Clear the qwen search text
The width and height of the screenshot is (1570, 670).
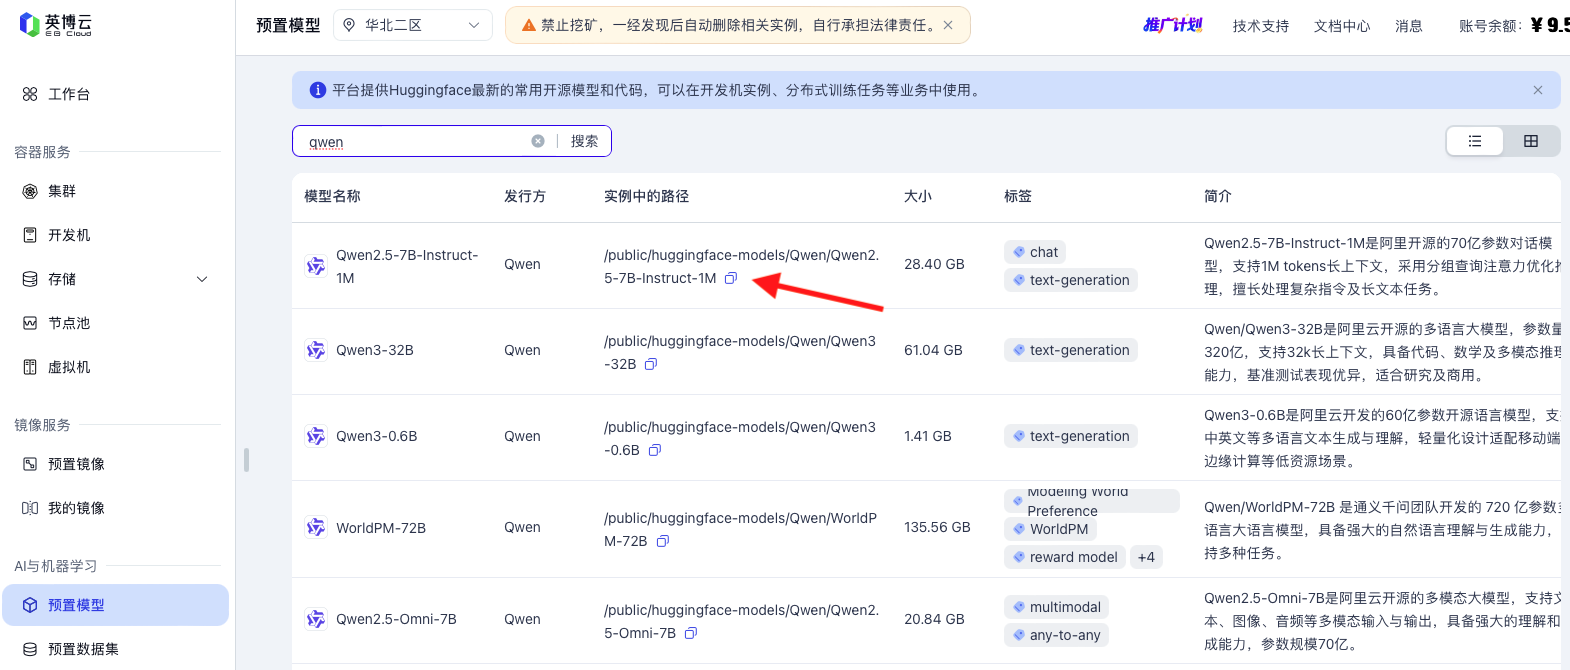pyautogui.click(x=538, y=141)
